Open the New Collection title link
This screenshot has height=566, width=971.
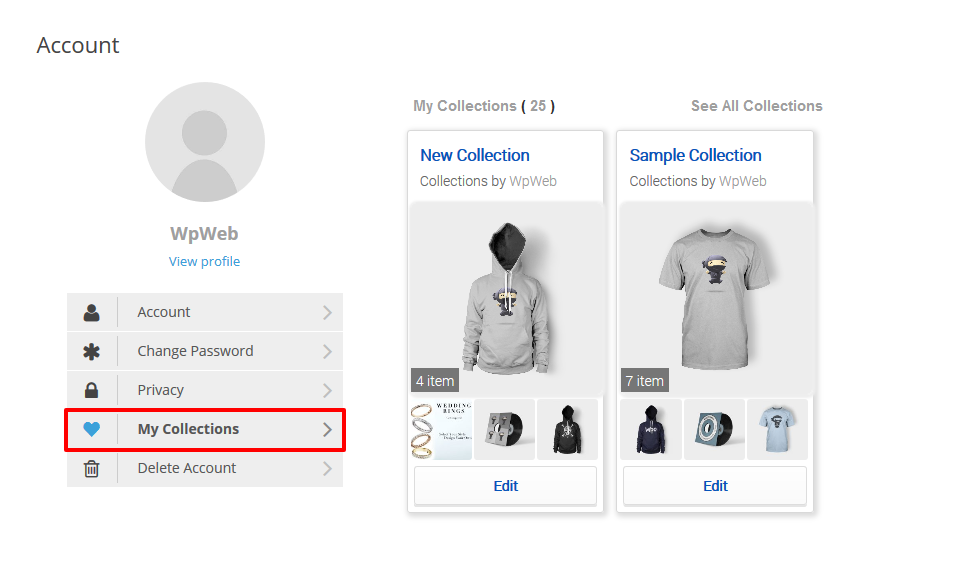tap(475, 155)
